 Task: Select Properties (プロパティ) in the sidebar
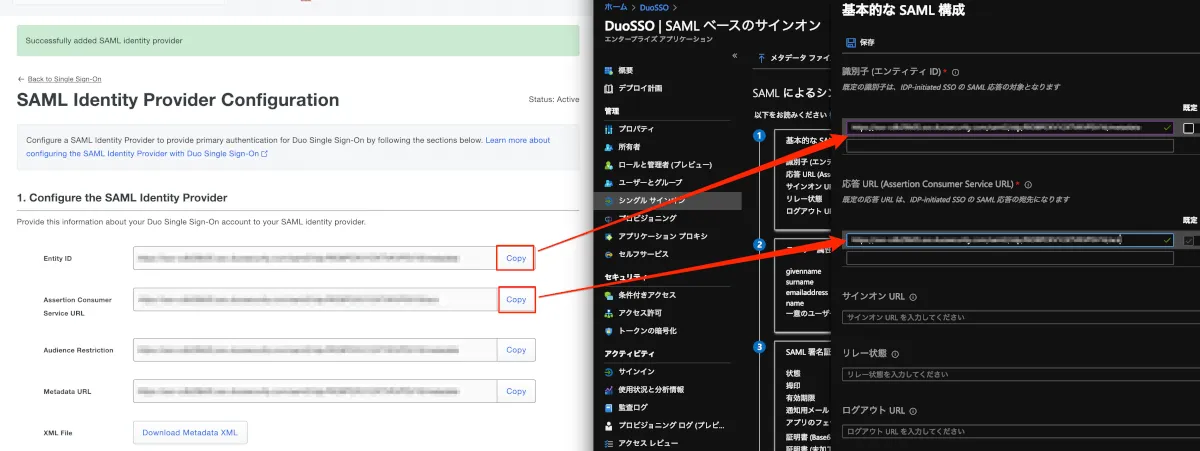click(x=636, y=129)
